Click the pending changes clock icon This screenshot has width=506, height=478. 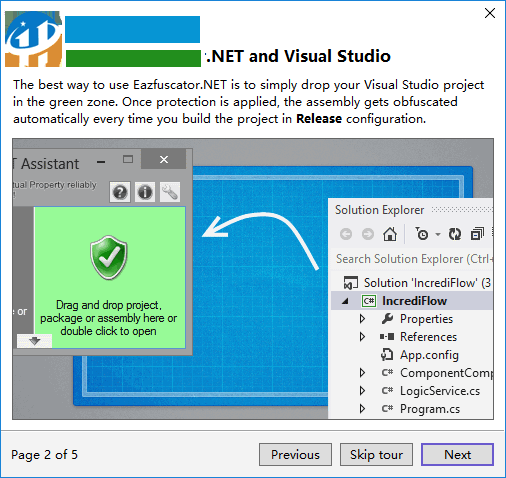pyautogui.click(x=422, y=234)
